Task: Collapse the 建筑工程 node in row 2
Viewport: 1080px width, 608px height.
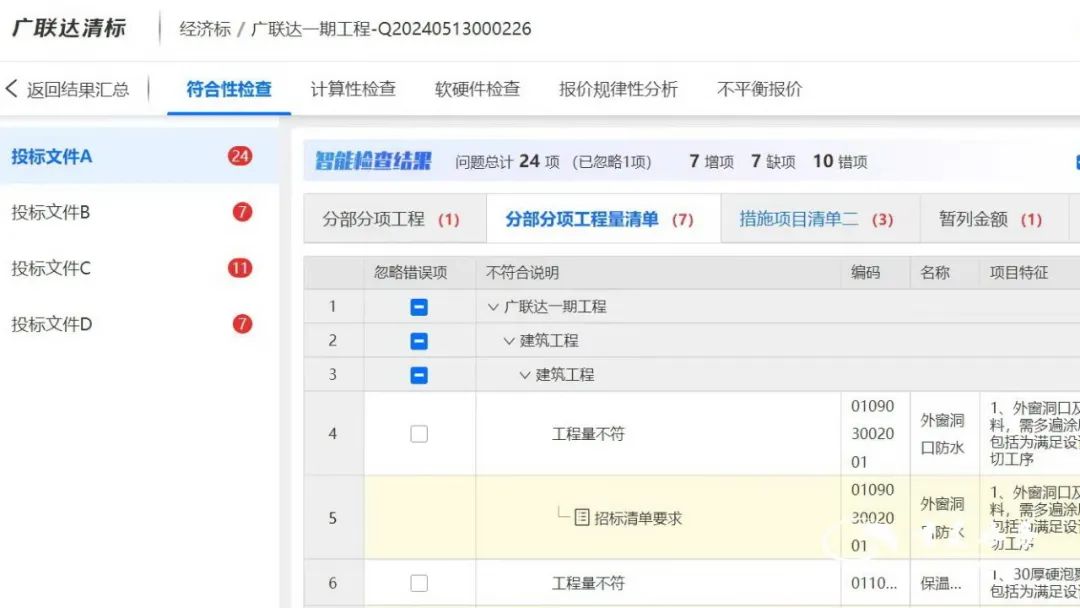Action: click(509, 341)
